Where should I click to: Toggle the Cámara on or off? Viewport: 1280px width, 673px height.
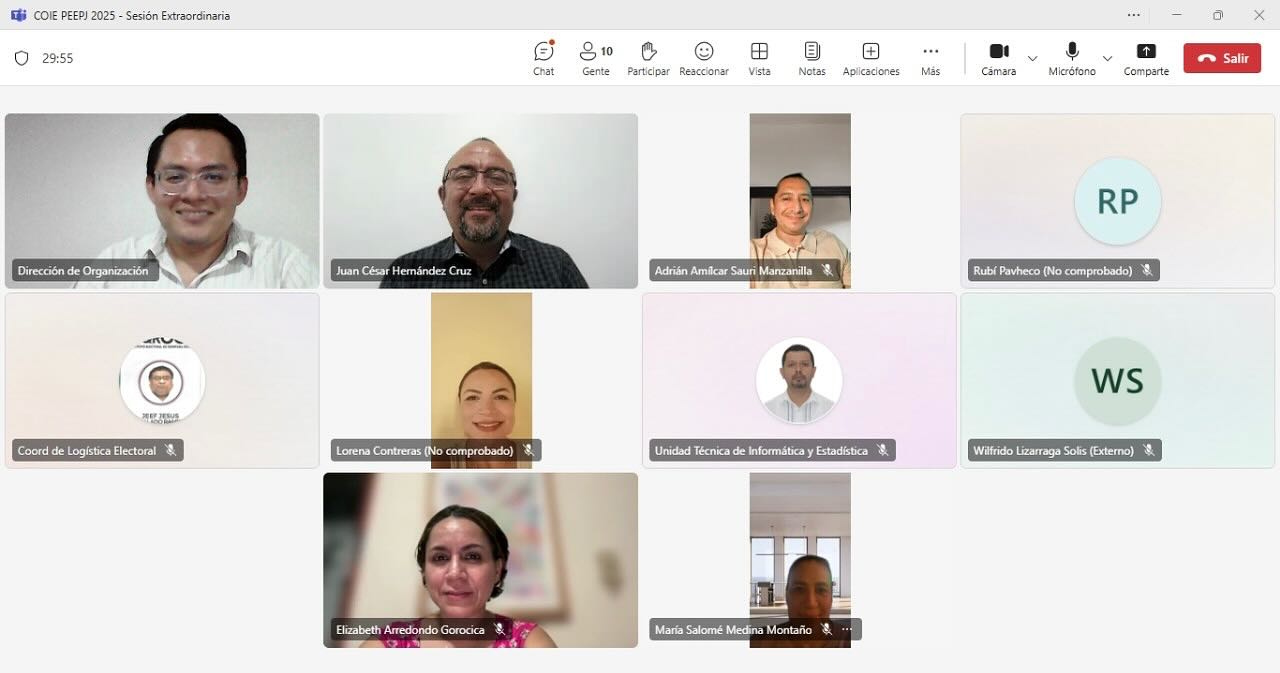pyautogui.click(x=998, y=58)
